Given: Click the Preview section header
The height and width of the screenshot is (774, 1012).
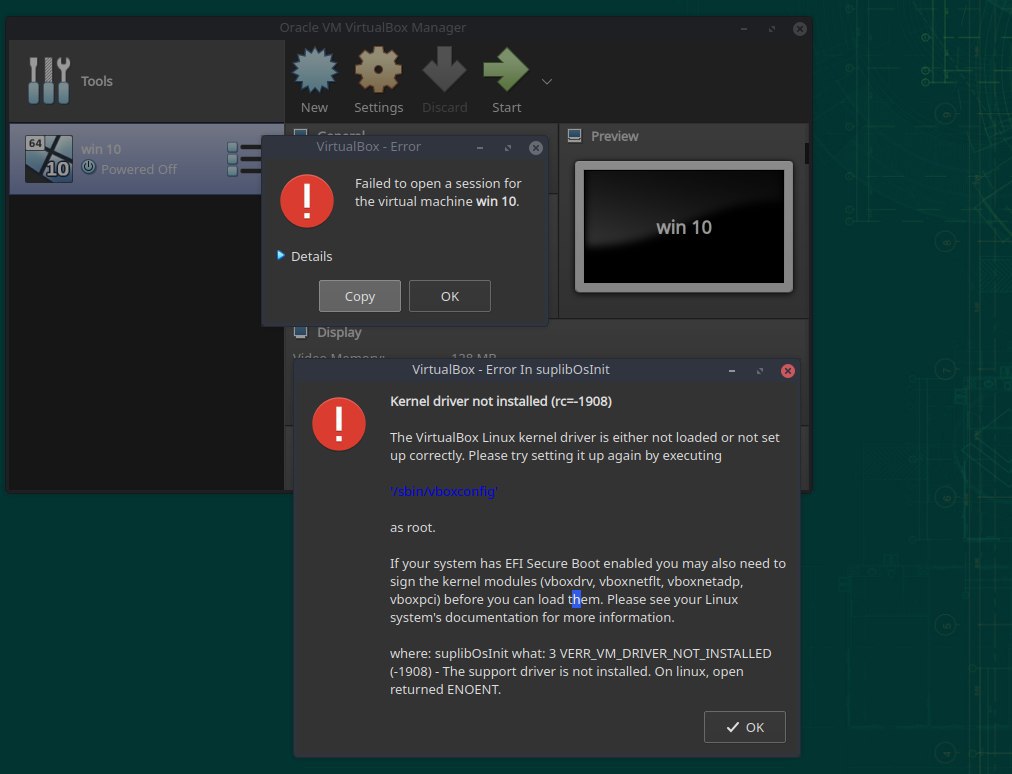Looking at the screenshot, I should point(614,136).
